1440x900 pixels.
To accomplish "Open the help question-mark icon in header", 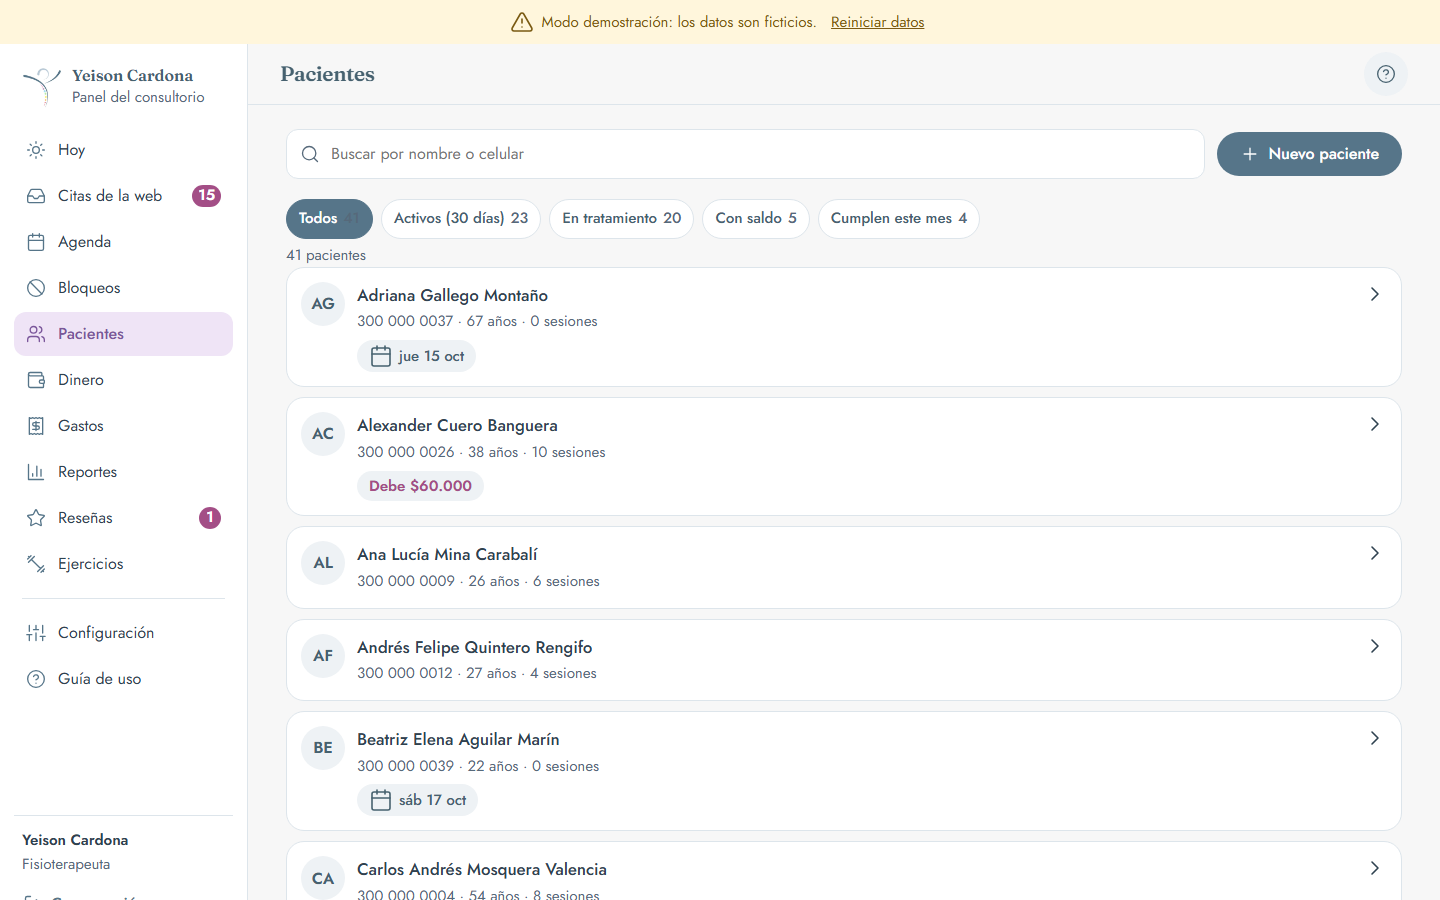I will pyautogui.click(x=1386, y=74).
